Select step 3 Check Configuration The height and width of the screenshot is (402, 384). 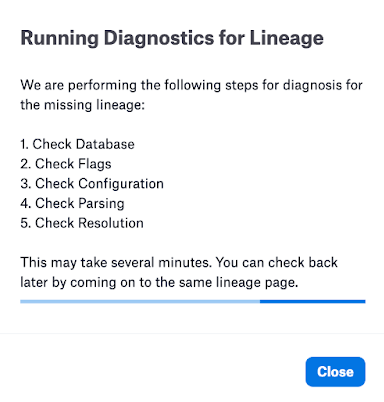click(x=92, y=184)
